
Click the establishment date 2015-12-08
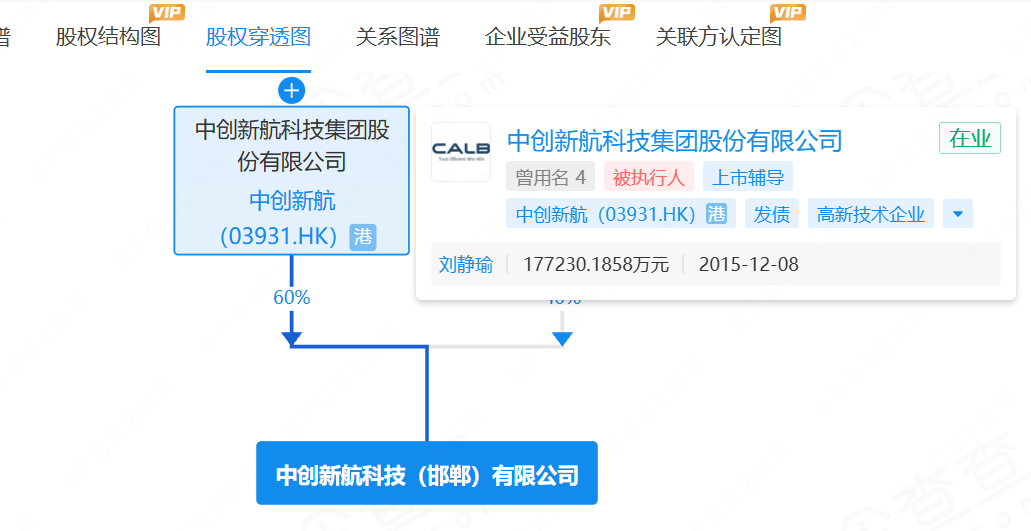point(748,264)
